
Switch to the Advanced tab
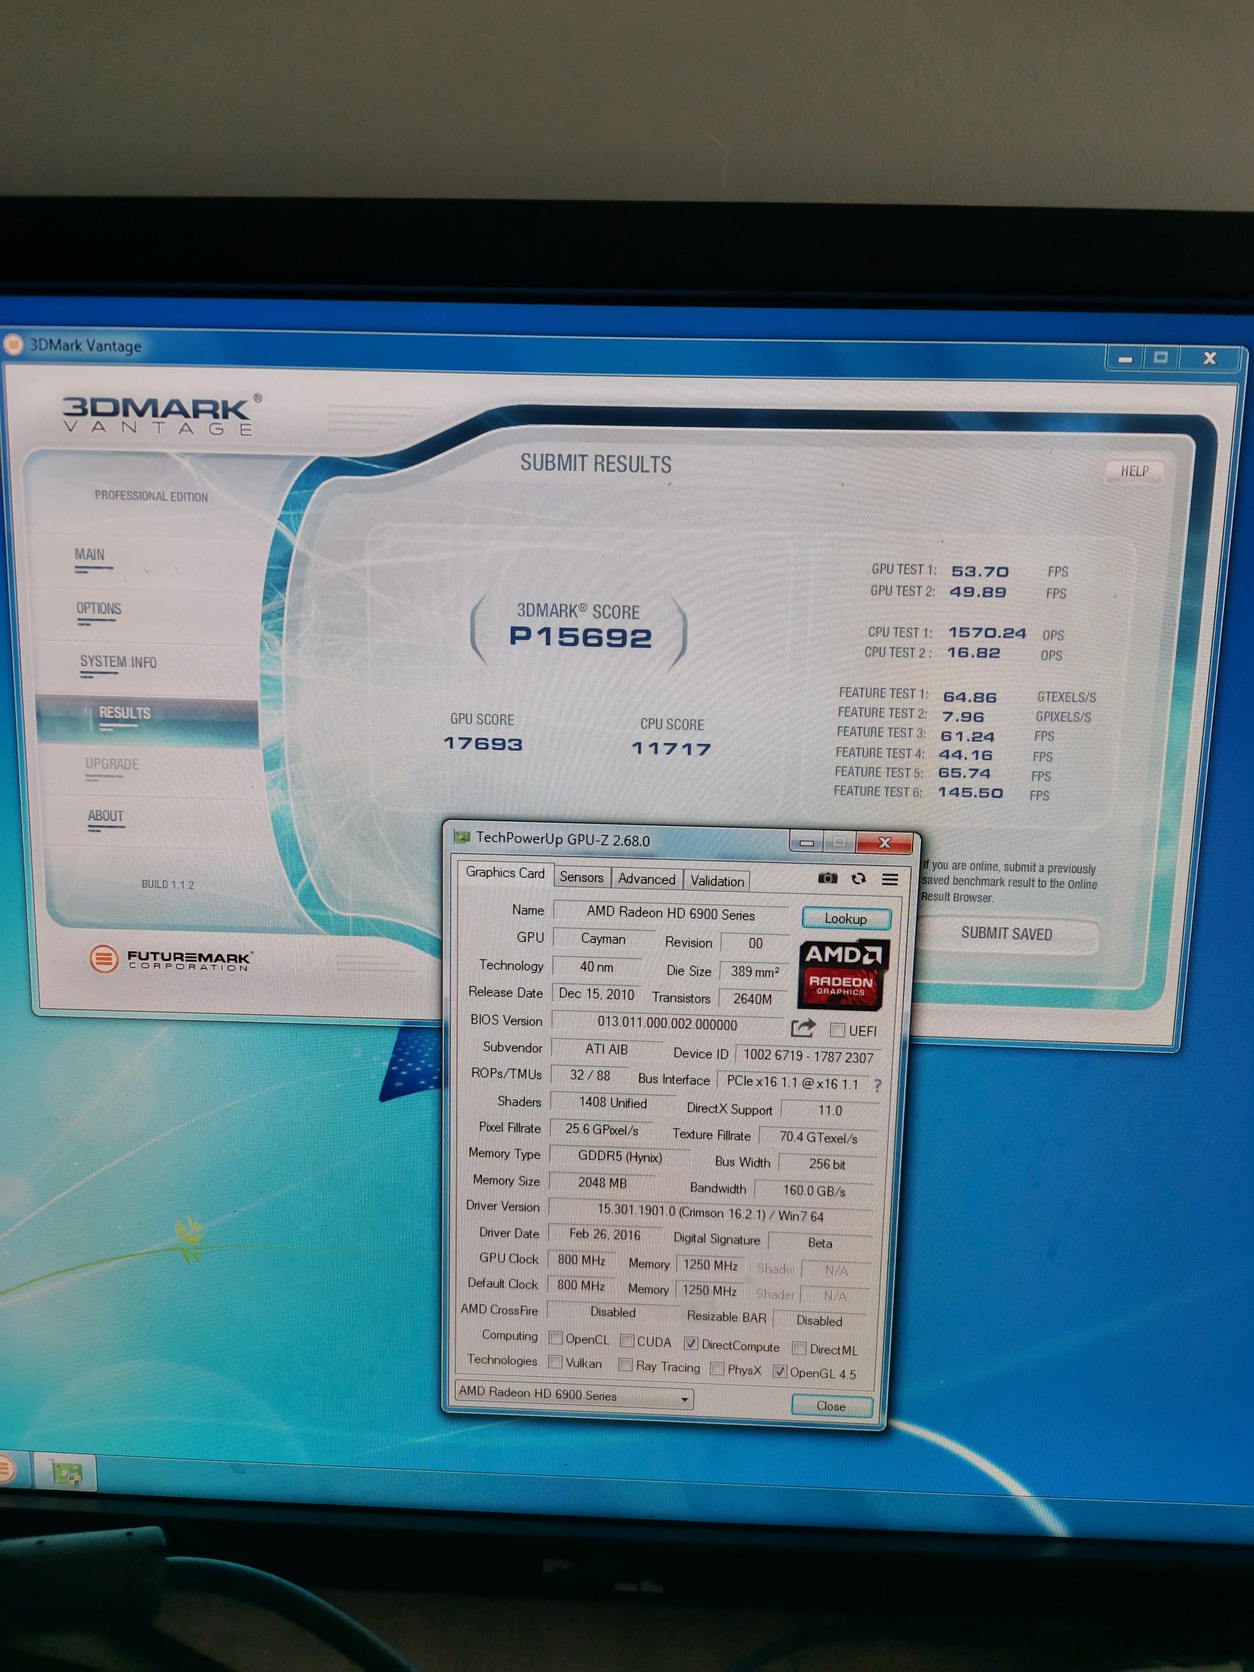click(x=646, y=879)
